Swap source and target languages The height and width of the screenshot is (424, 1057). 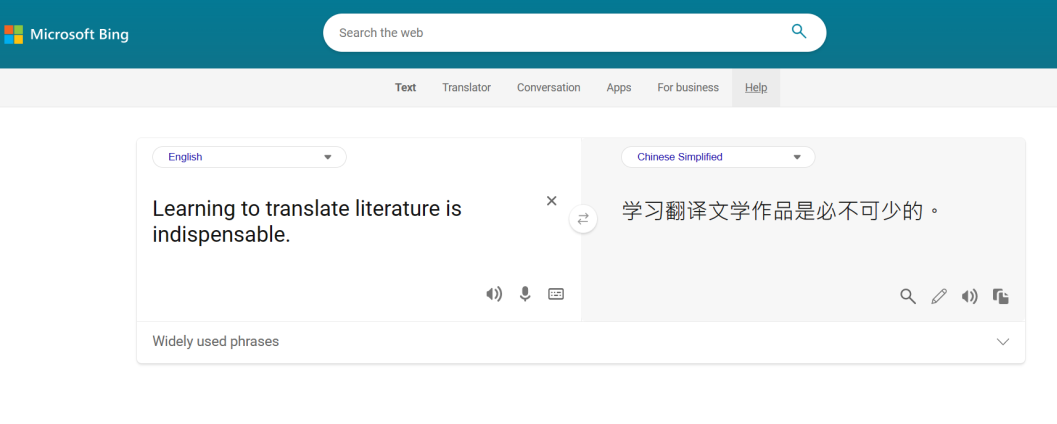click(583, 219)
